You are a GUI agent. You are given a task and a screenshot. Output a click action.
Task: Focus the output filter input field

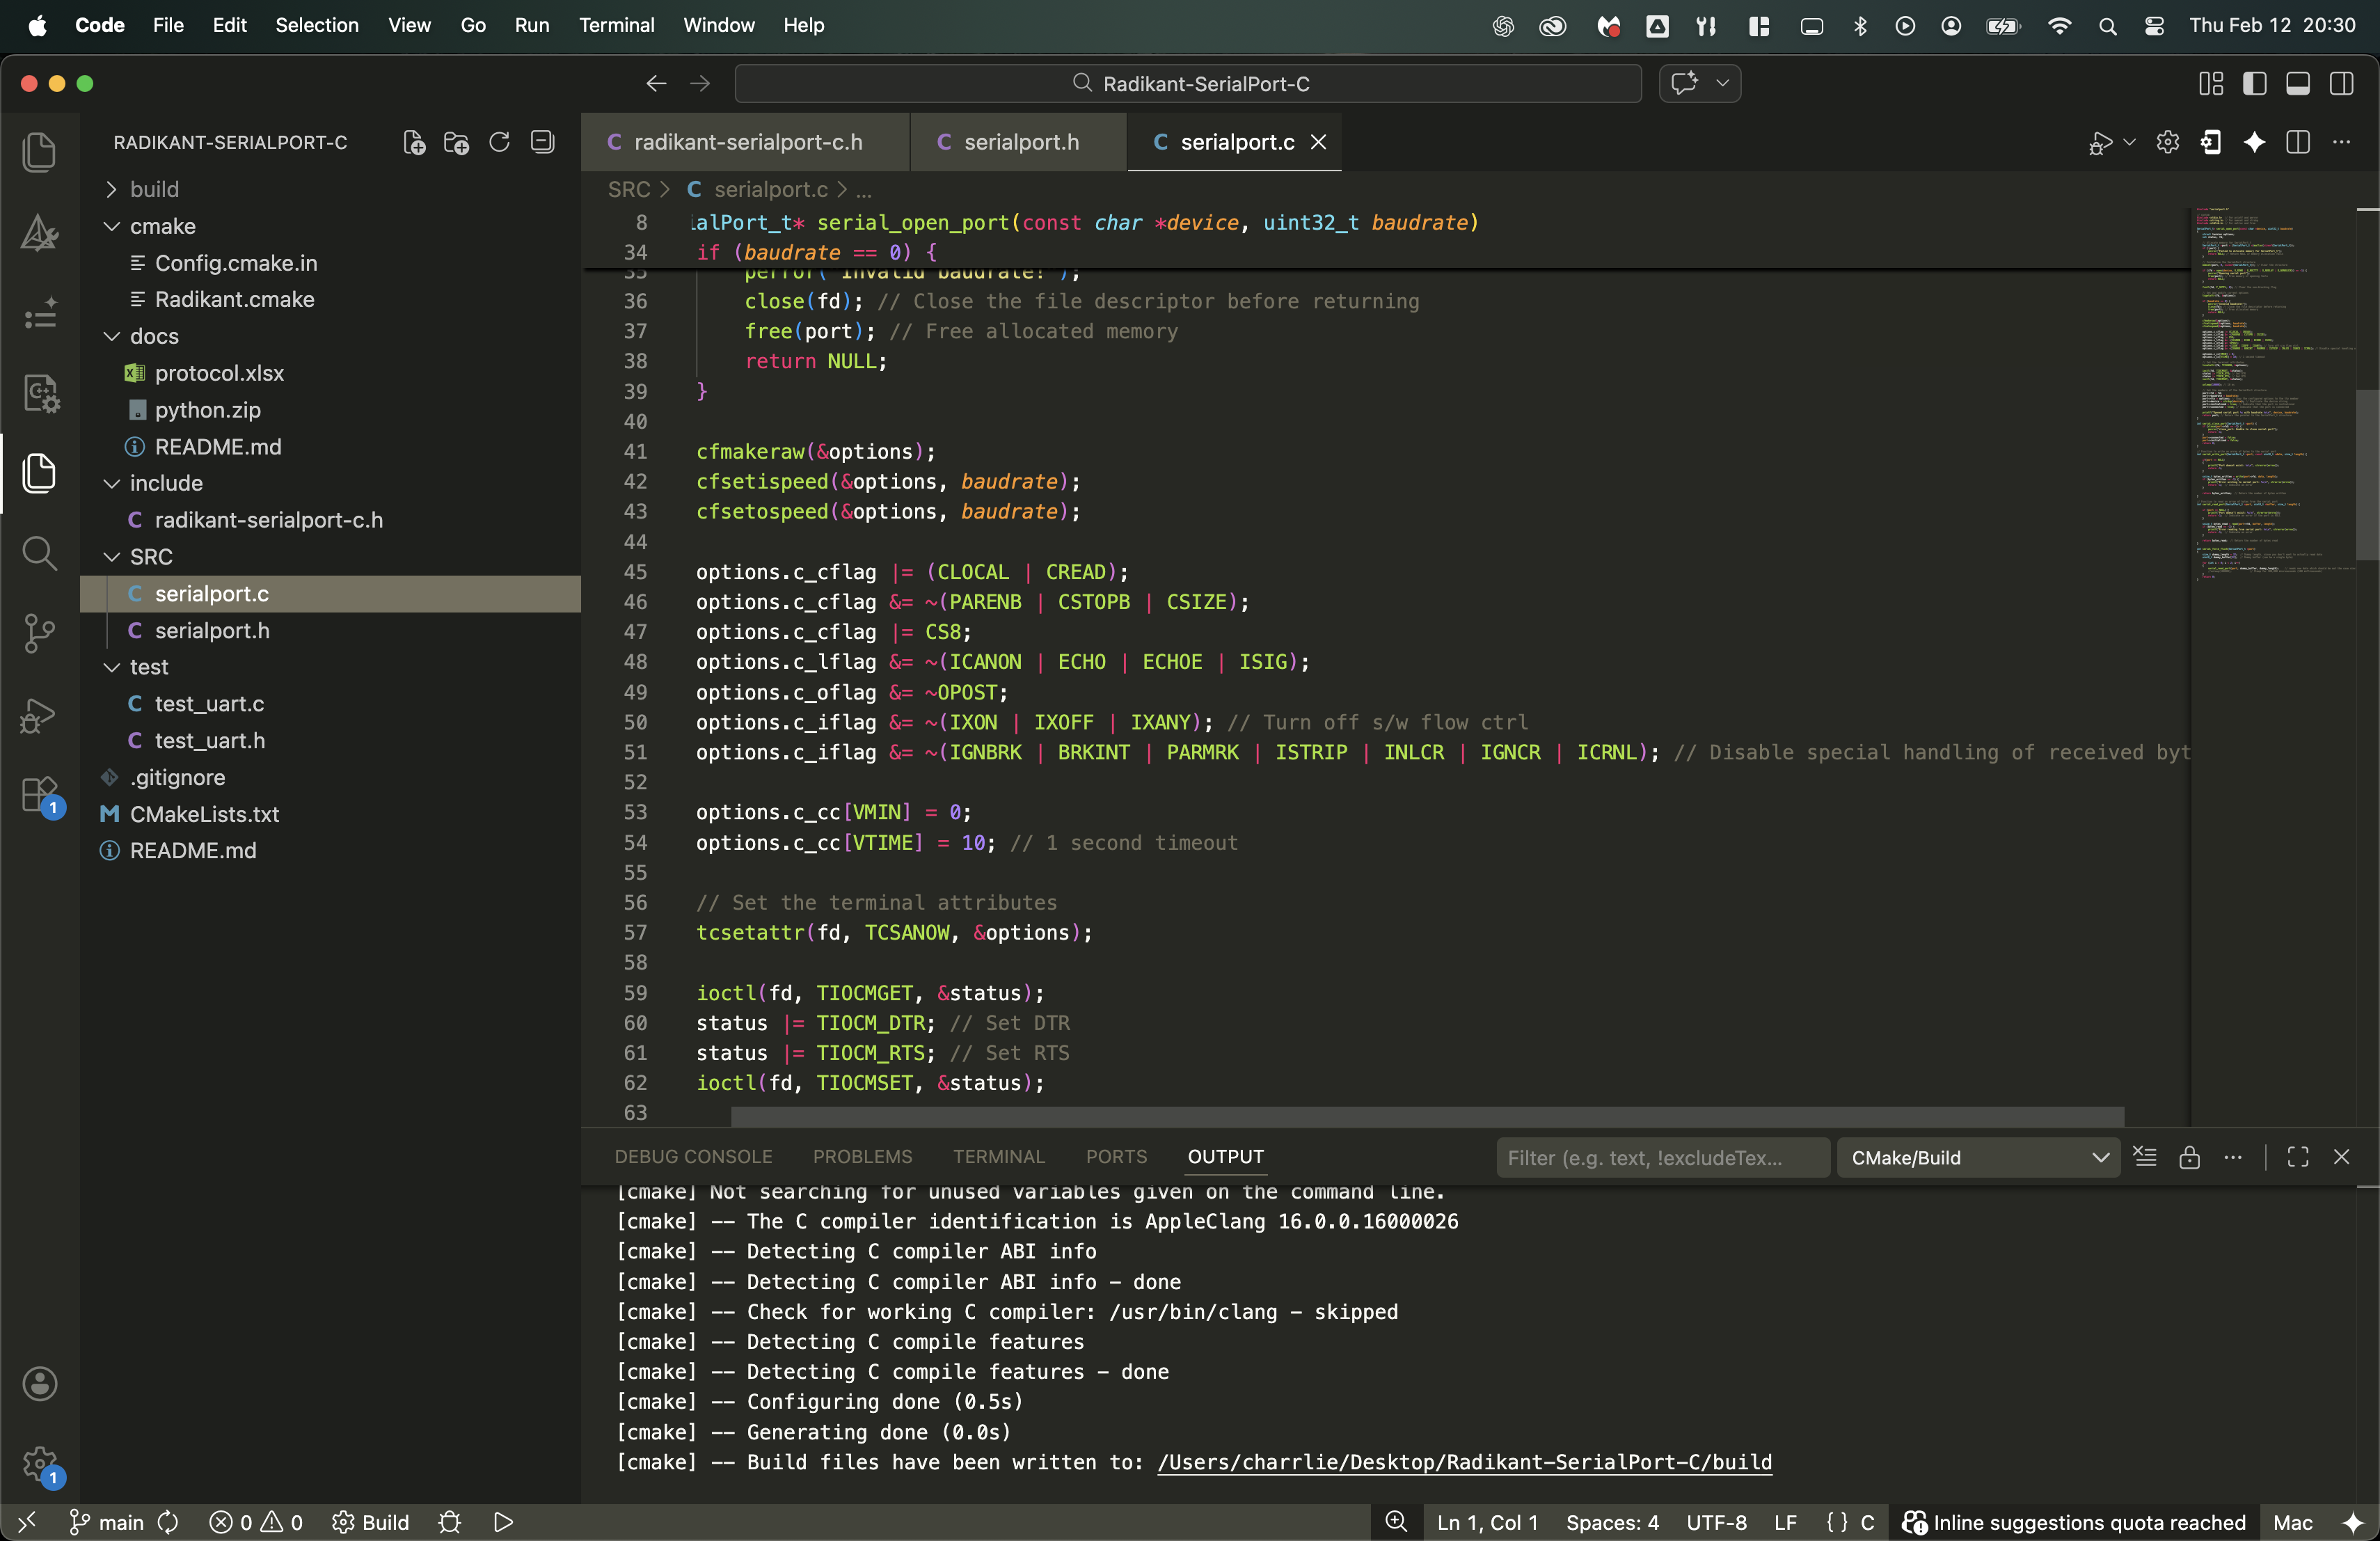(1663, 1158)
